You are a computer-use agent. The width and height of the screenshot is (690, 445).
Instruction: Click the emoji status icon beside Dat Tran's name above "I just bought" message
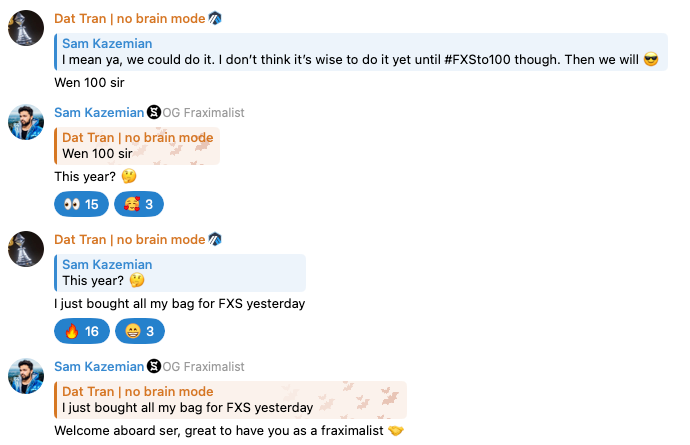[215, 240]
